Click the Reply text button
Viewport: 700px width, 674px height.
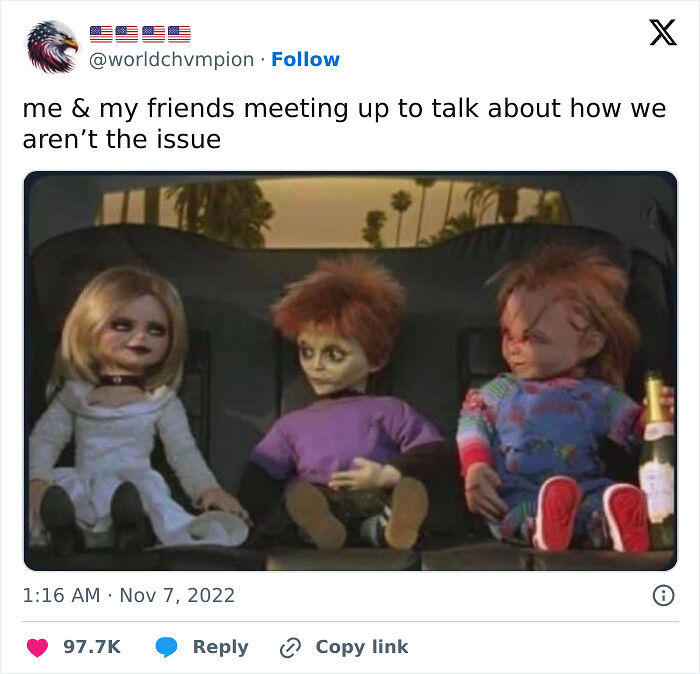[221, 647]
